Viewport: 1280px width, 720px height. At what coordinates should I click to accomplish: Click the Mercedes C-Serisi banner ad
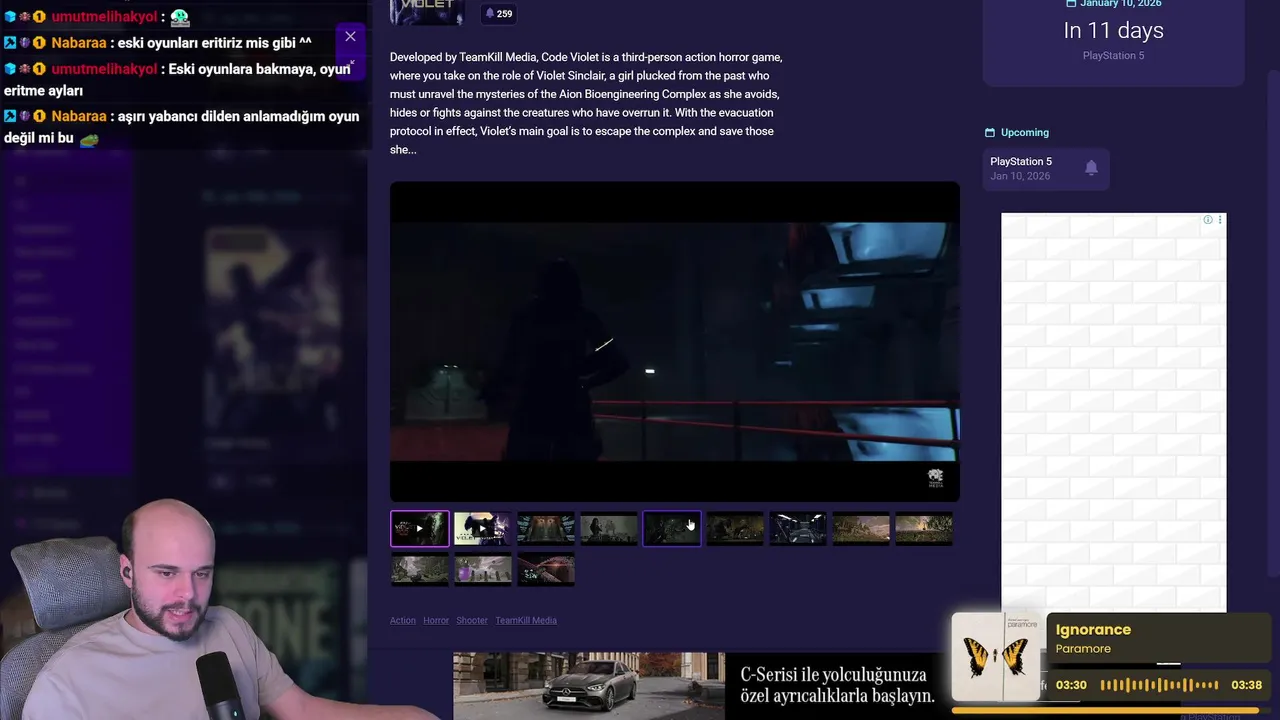[x=697, y=685]
